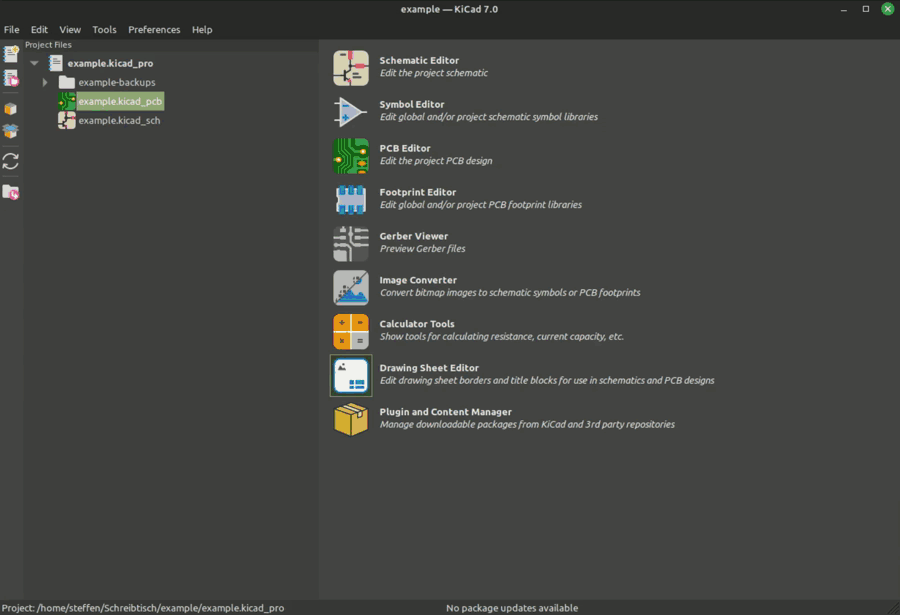Click the 'Project Files' panel heading
Image resolution: width=900 pixels, height=615 pixels.
click(x=48, y=45)
